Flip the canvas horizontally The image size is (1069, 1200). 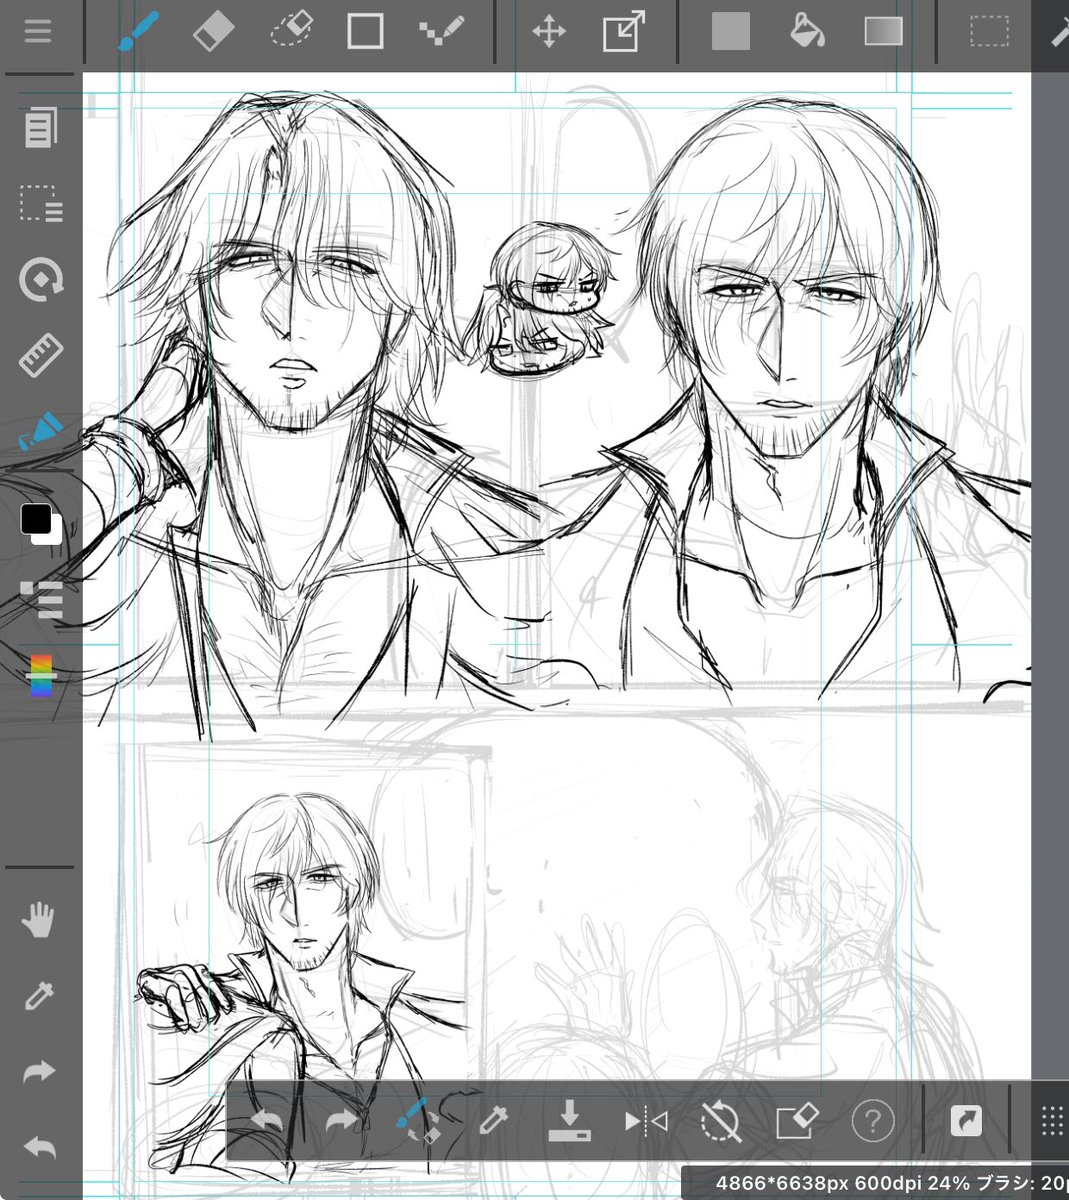[x=645, y=1121]
